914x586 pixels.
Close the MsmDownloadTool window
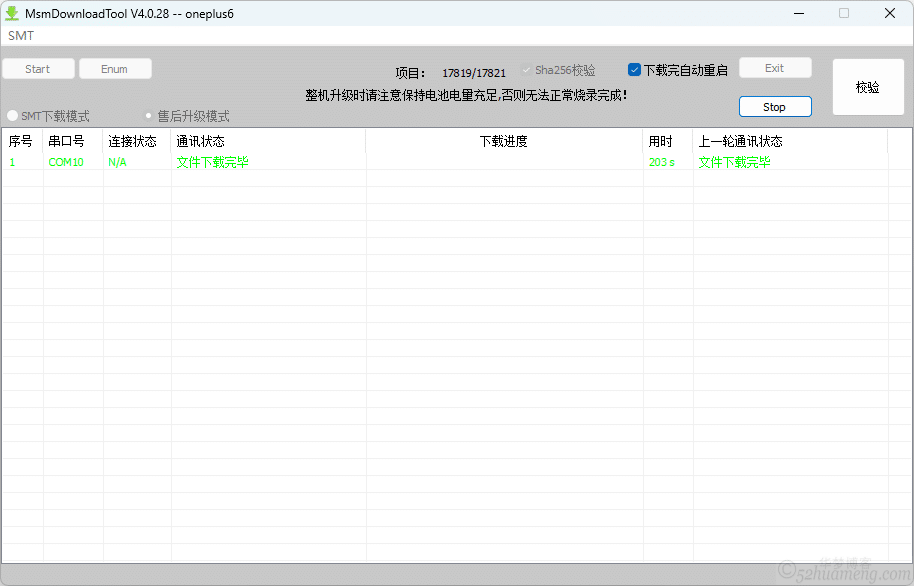(890, 13)
